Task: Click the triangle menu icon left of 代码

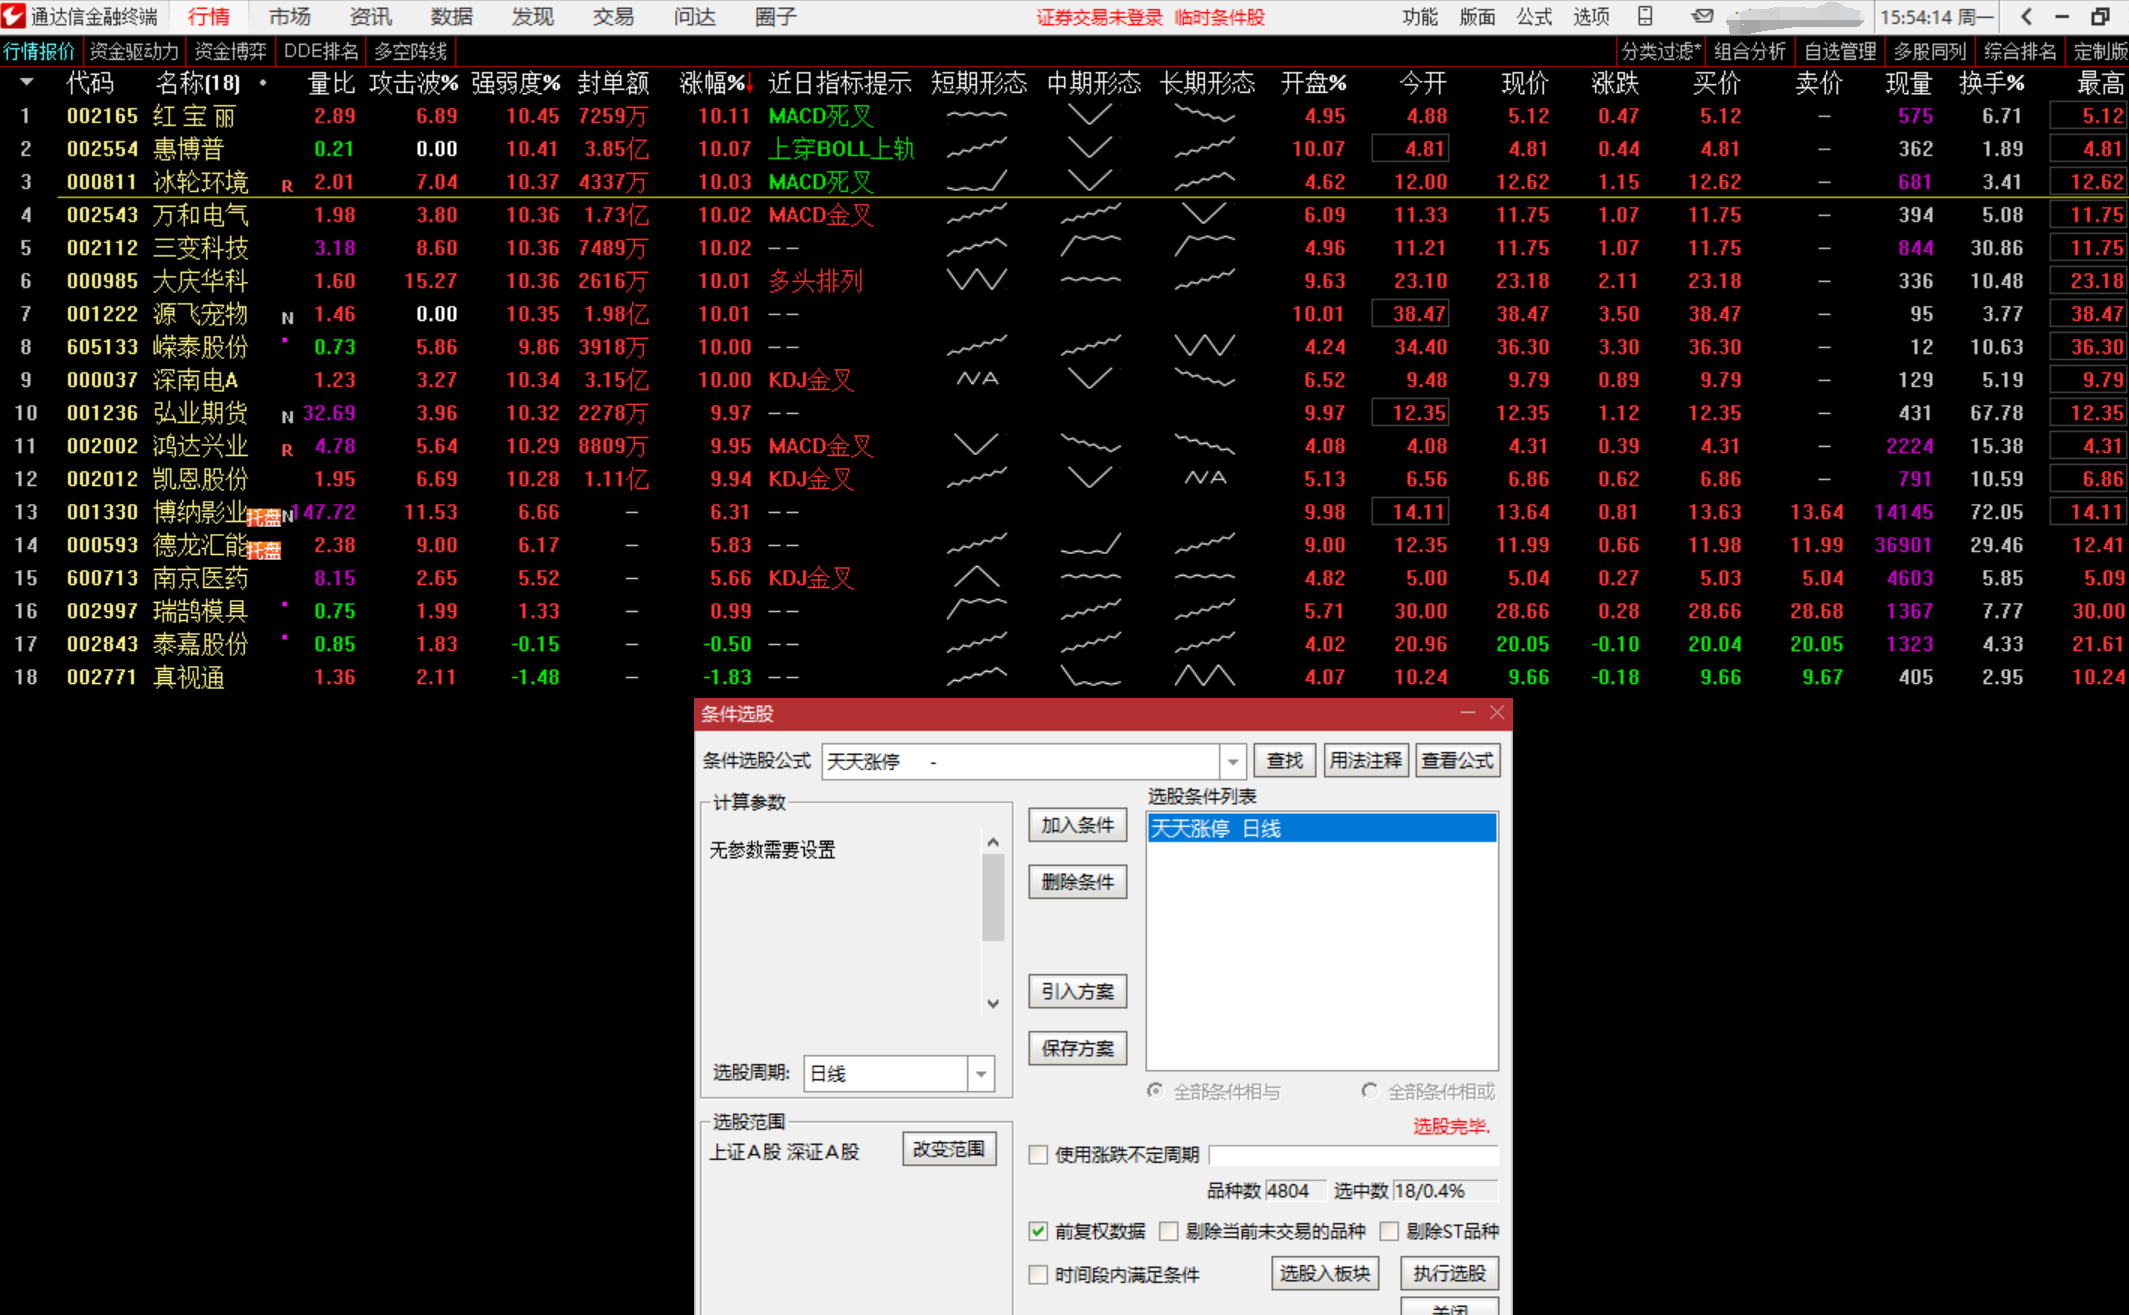Action: [x=27, y=83]
